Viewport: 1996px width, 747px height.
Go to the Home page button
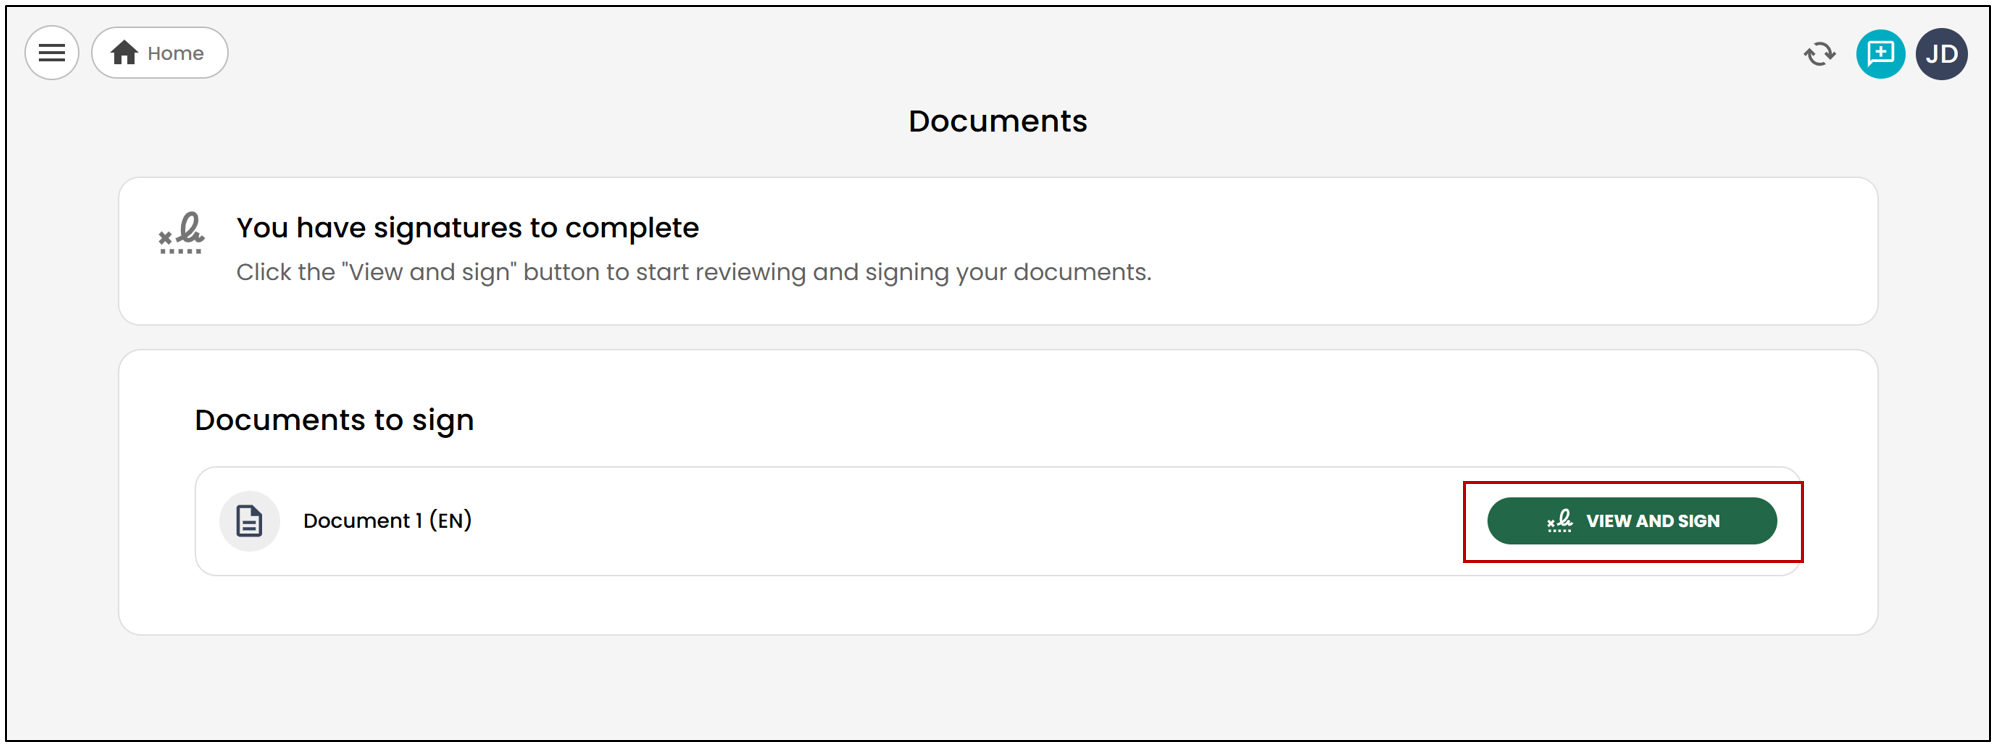click(160, 53)
